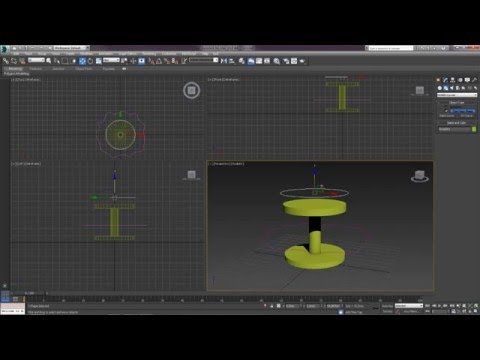Click the Auto Key button
The image size is (480, 360).
387,306
